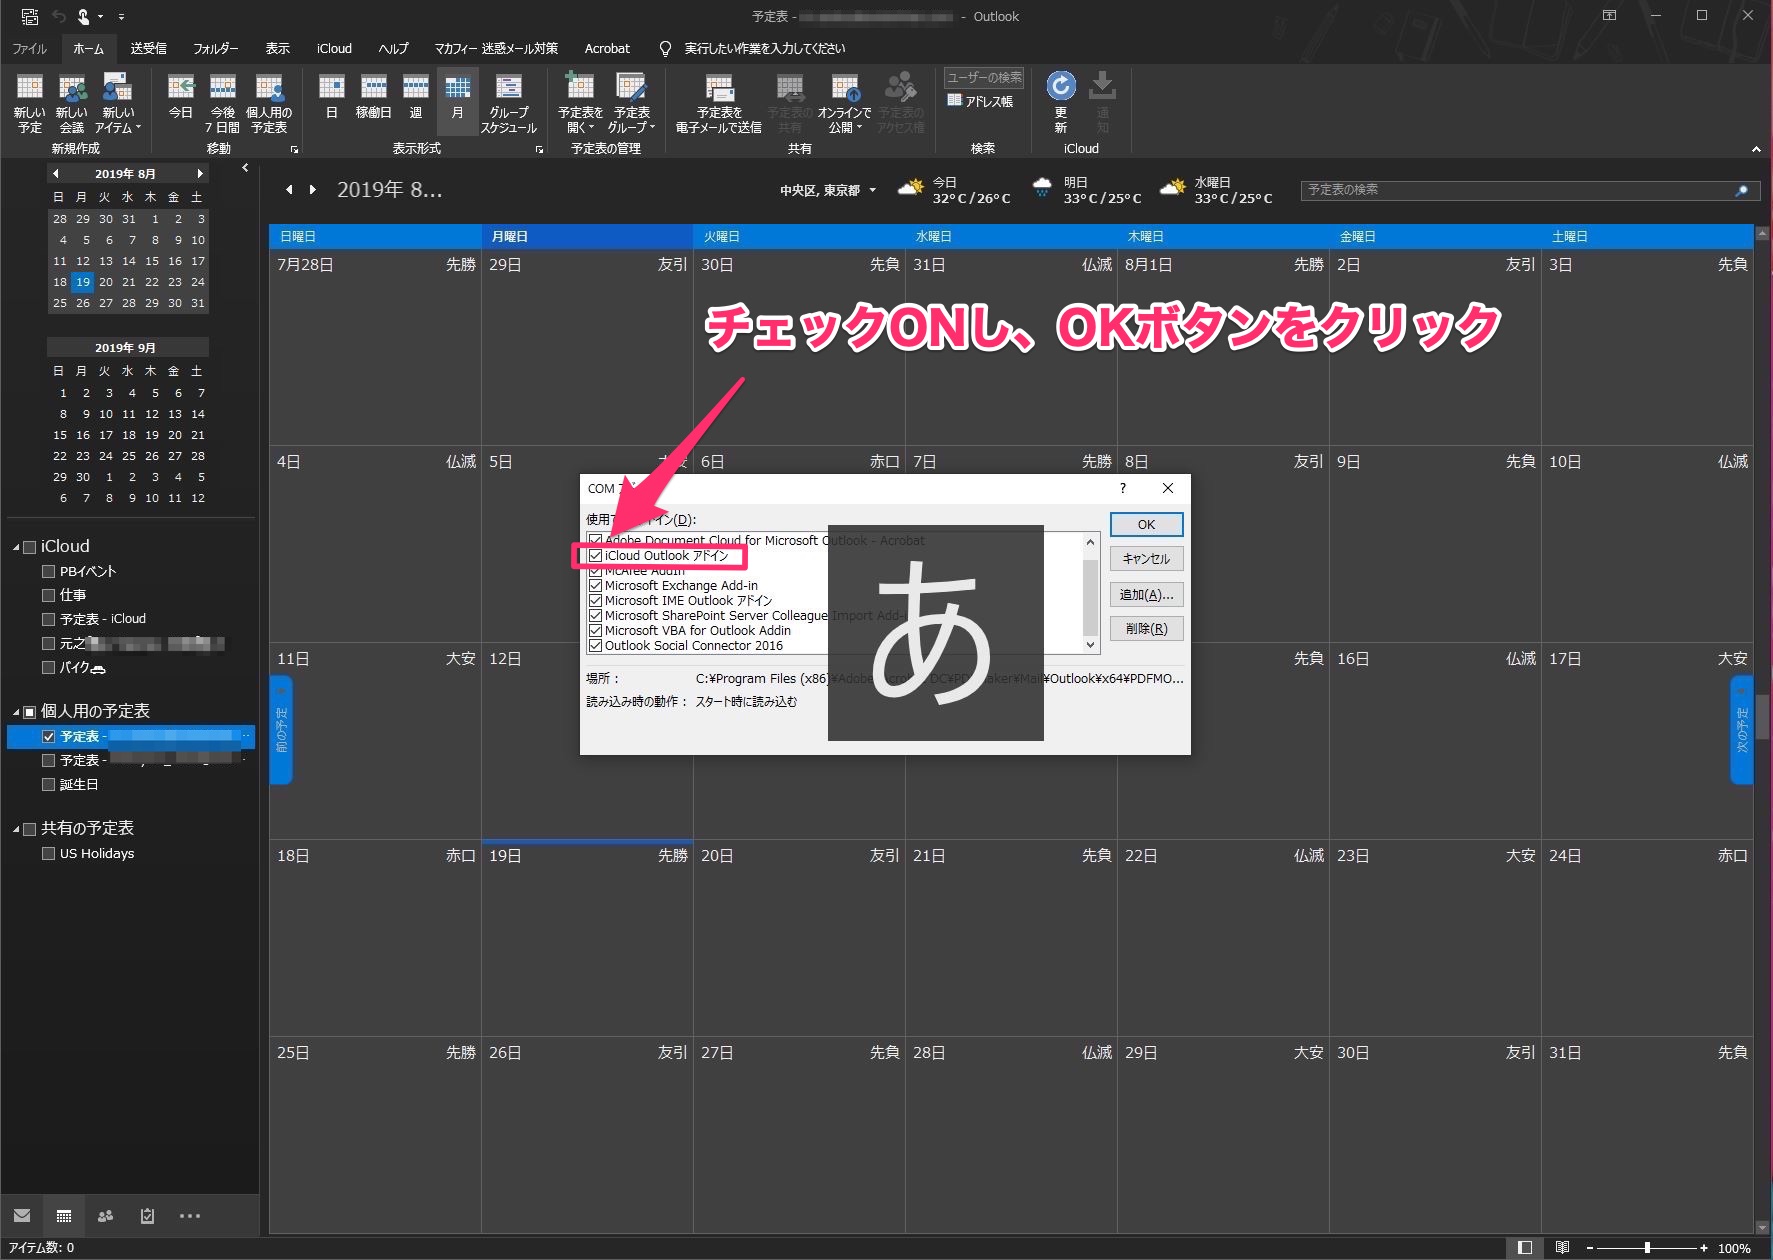Open the Acrobat ribbon tab
Viewport: 1773px width, 1260px height.
607,48
